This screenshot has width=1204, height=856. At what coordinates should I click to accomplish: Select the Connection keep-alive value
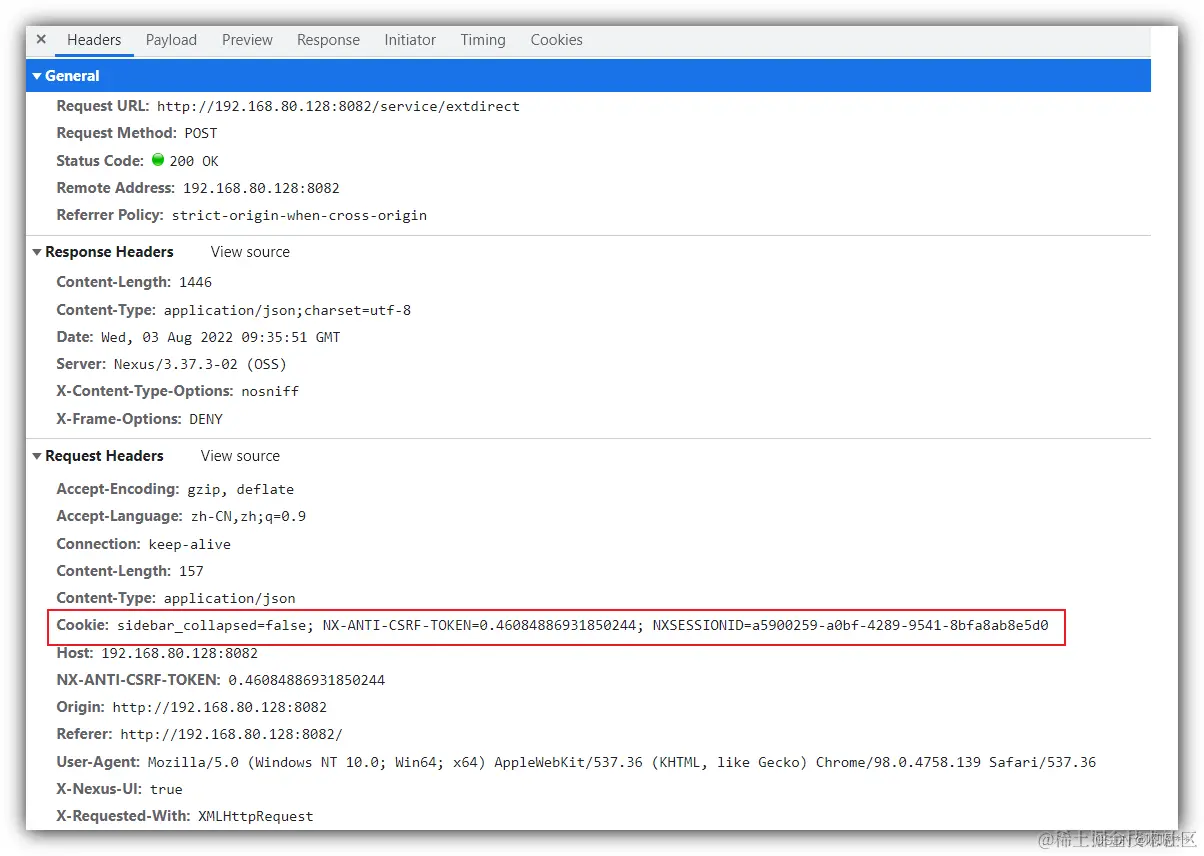pos(190,545)
